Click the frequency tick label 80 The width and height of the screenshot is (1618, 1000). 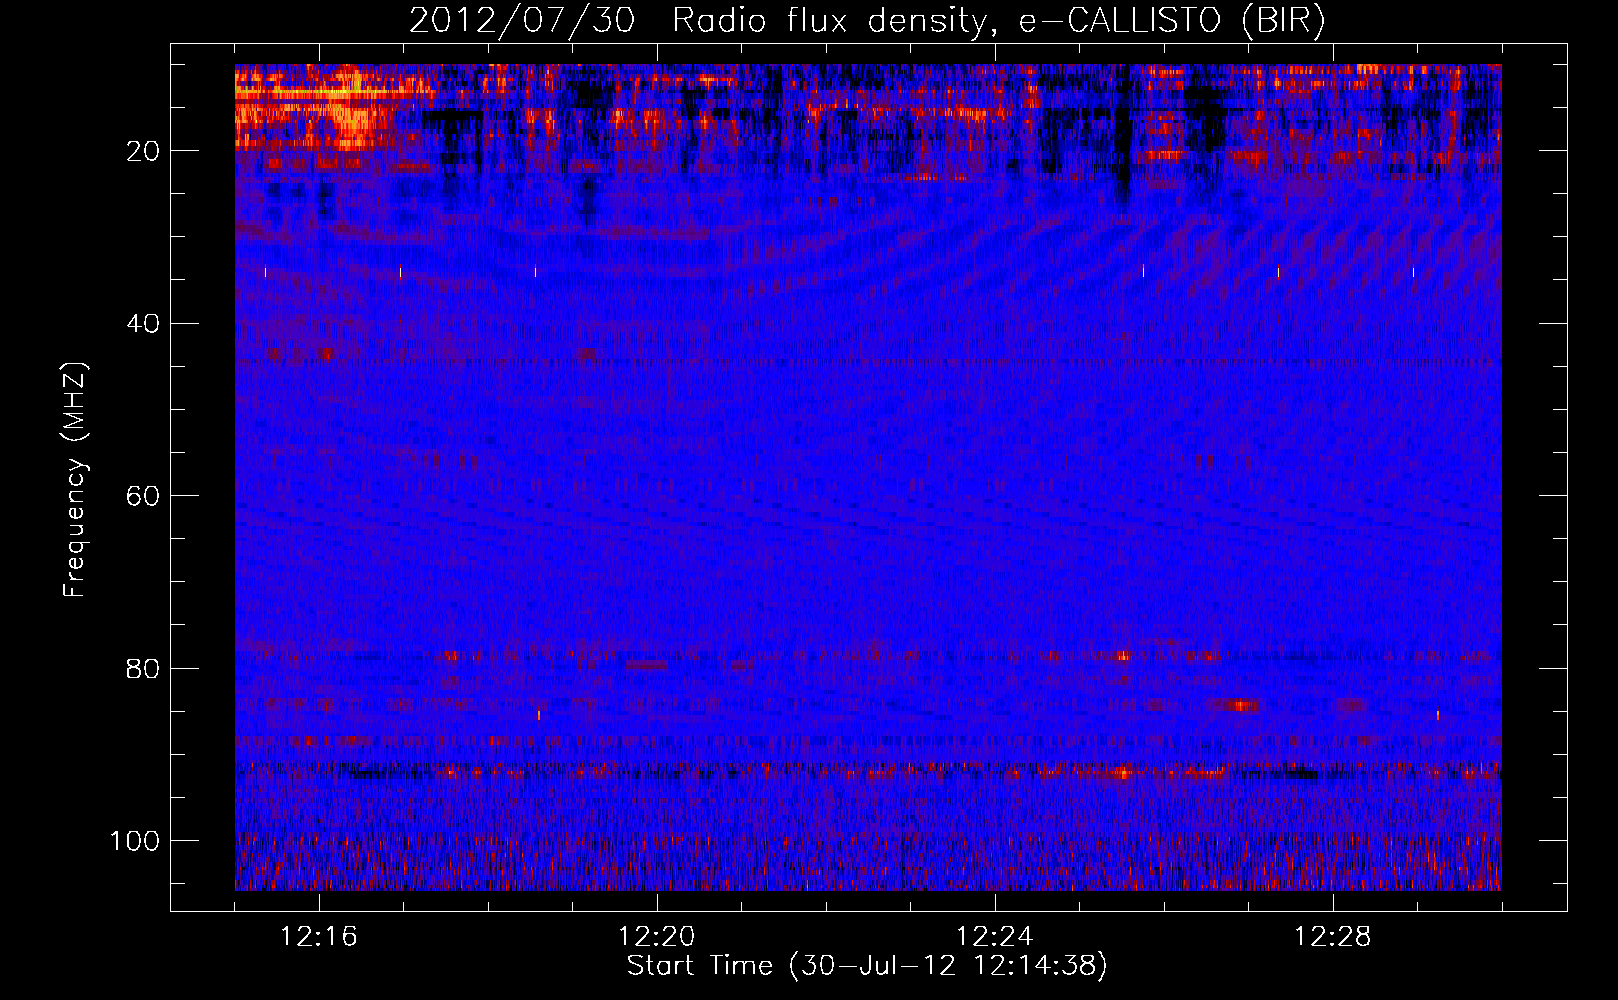(144, 668)
